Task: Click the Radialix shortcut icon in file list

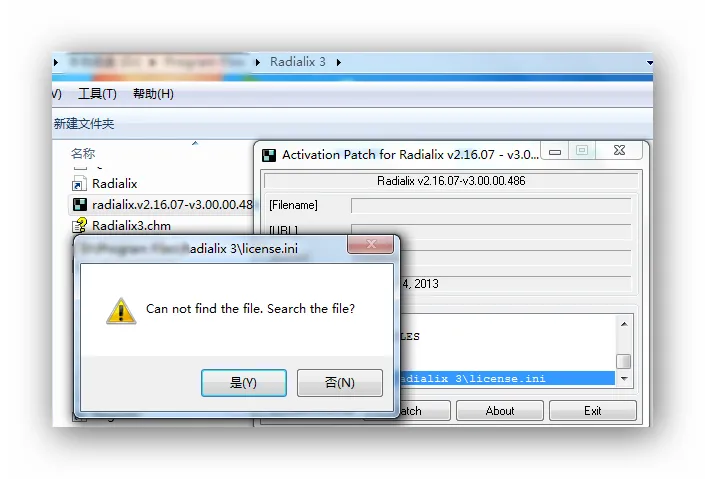Action: [79, 184]
